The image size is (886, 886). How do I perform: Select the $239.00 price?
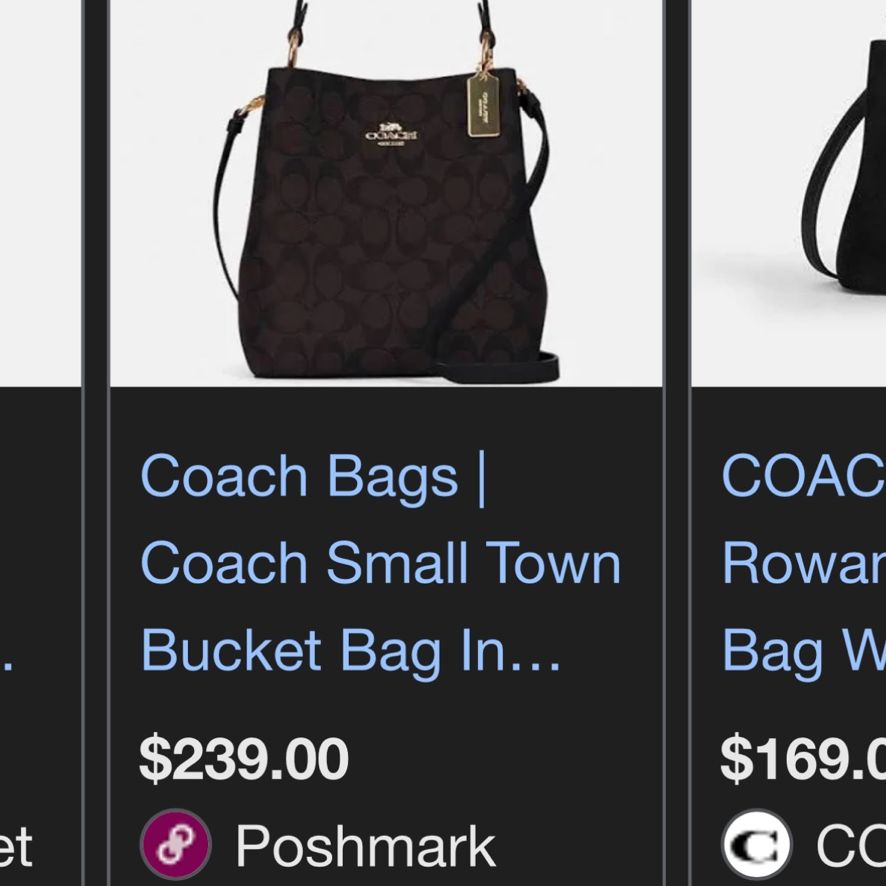tap(244, 759)
